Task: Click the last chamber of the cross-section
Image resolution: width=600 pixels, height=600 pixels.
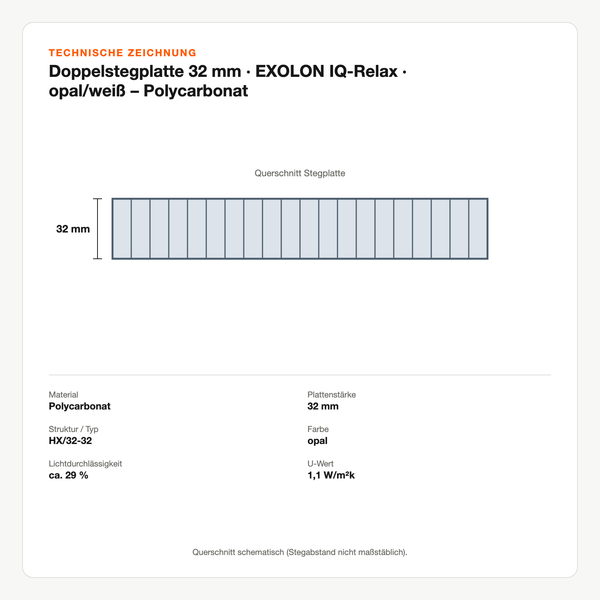Action: coord(478,229)
